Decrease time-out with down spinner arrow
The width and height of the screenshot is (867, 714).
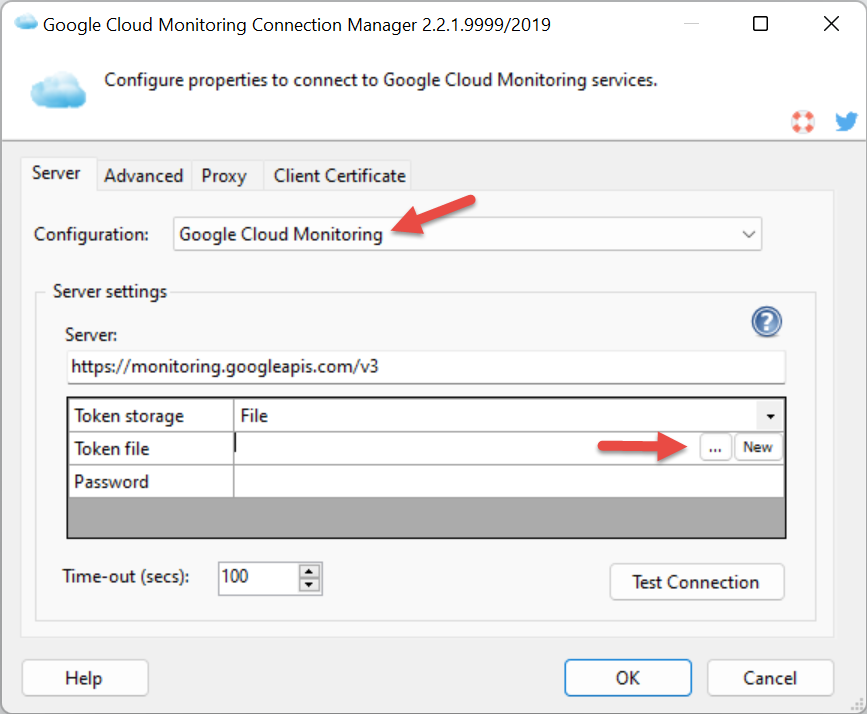click(x=309, y=585)
